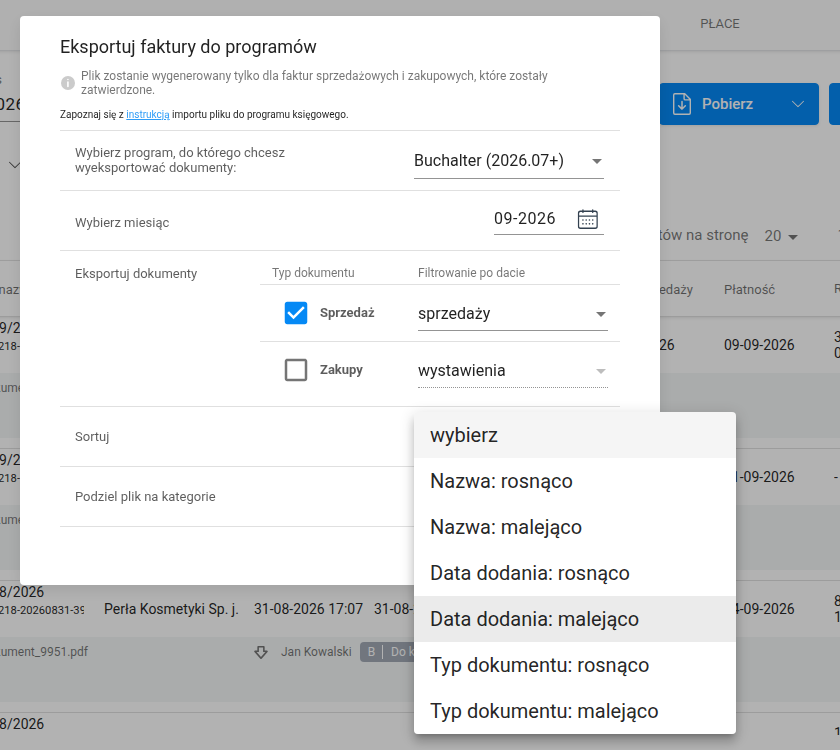Image resolution: width=840 pixels, height=750 pixels.
Task: Click the Eksportuj faktury do programów dialog title
Action: pos(188,47)
